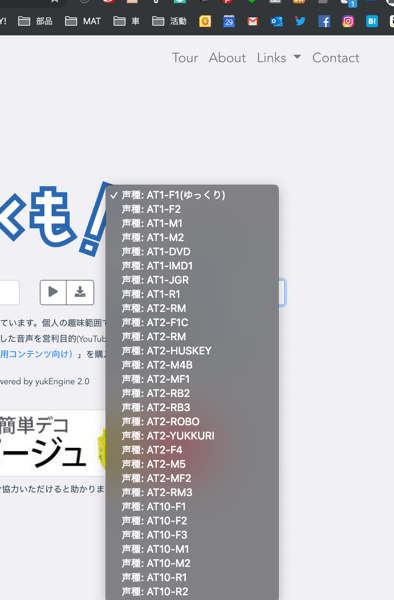The image size is (394, 600).
Task: Select voice AT1-F1(ゆっくり)
Action: (x=192, y=195)
